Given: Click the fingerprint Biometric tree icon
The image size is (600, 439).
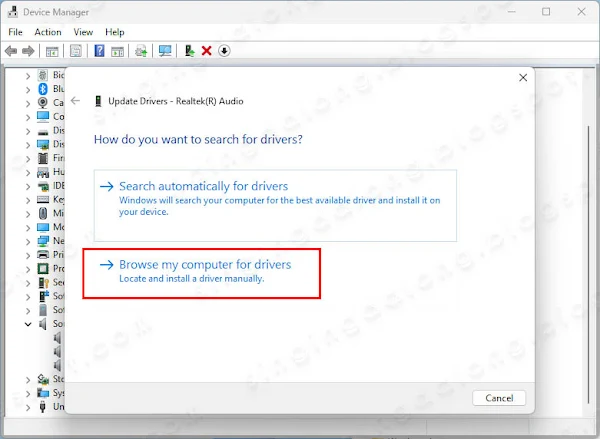Looking at the screenshot, I should pos(43,75).
